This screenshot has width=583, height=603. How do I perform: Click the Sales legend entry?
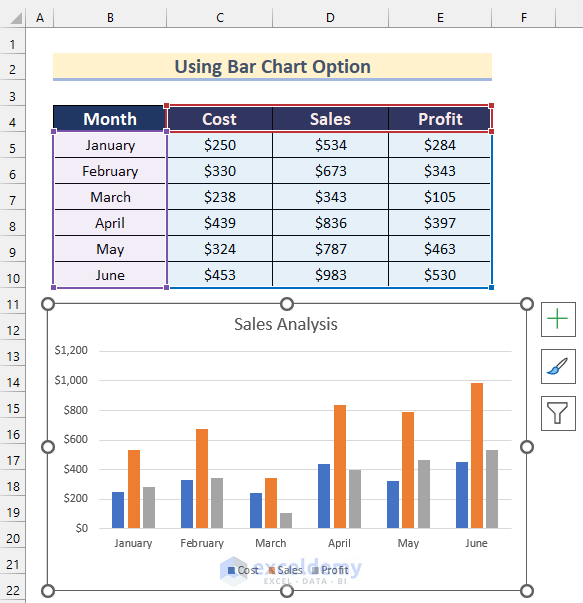285,570
